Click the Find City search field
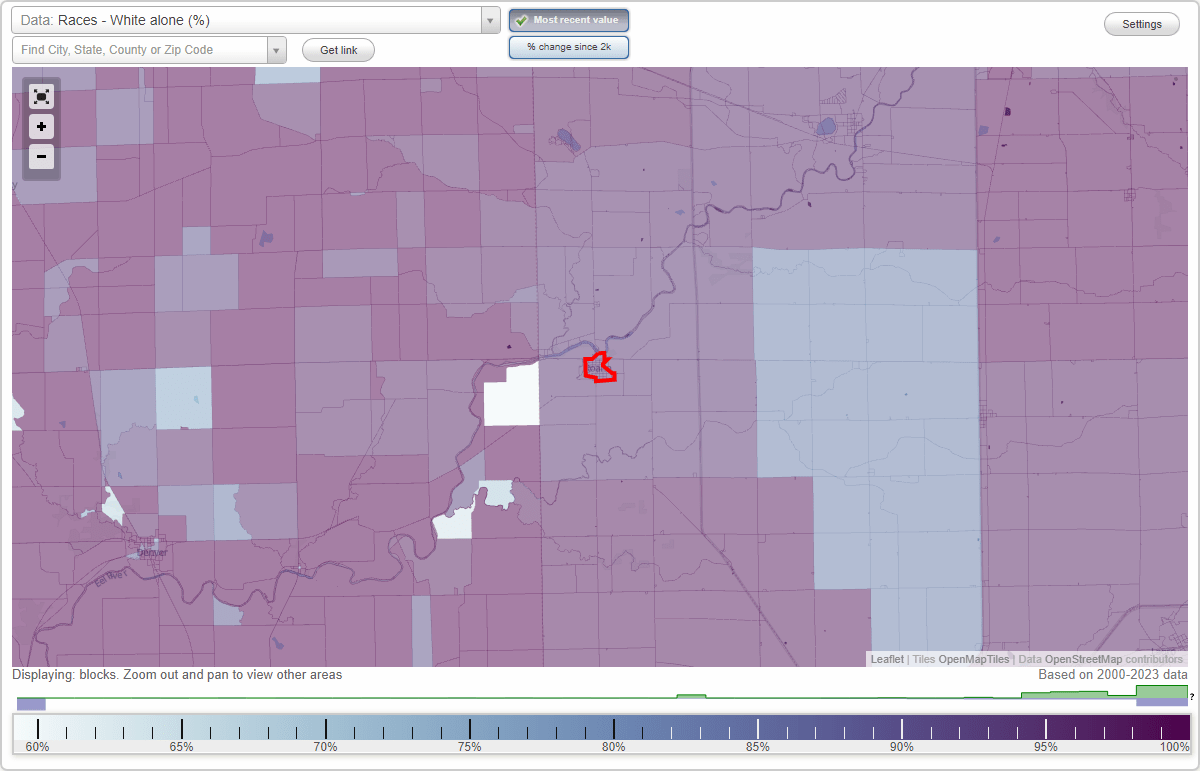Image resolution: width=1200 pixels, height=771 pixels. [x=140, y=49]
